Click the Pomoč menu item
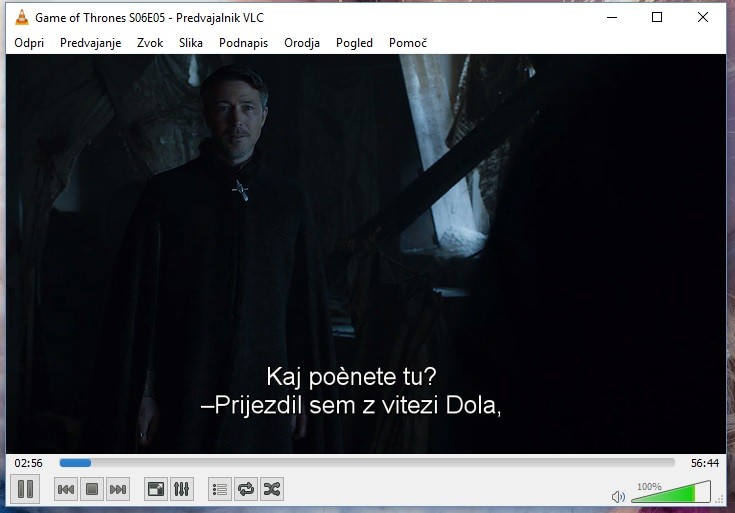The image size is (735, 513). 408,43
